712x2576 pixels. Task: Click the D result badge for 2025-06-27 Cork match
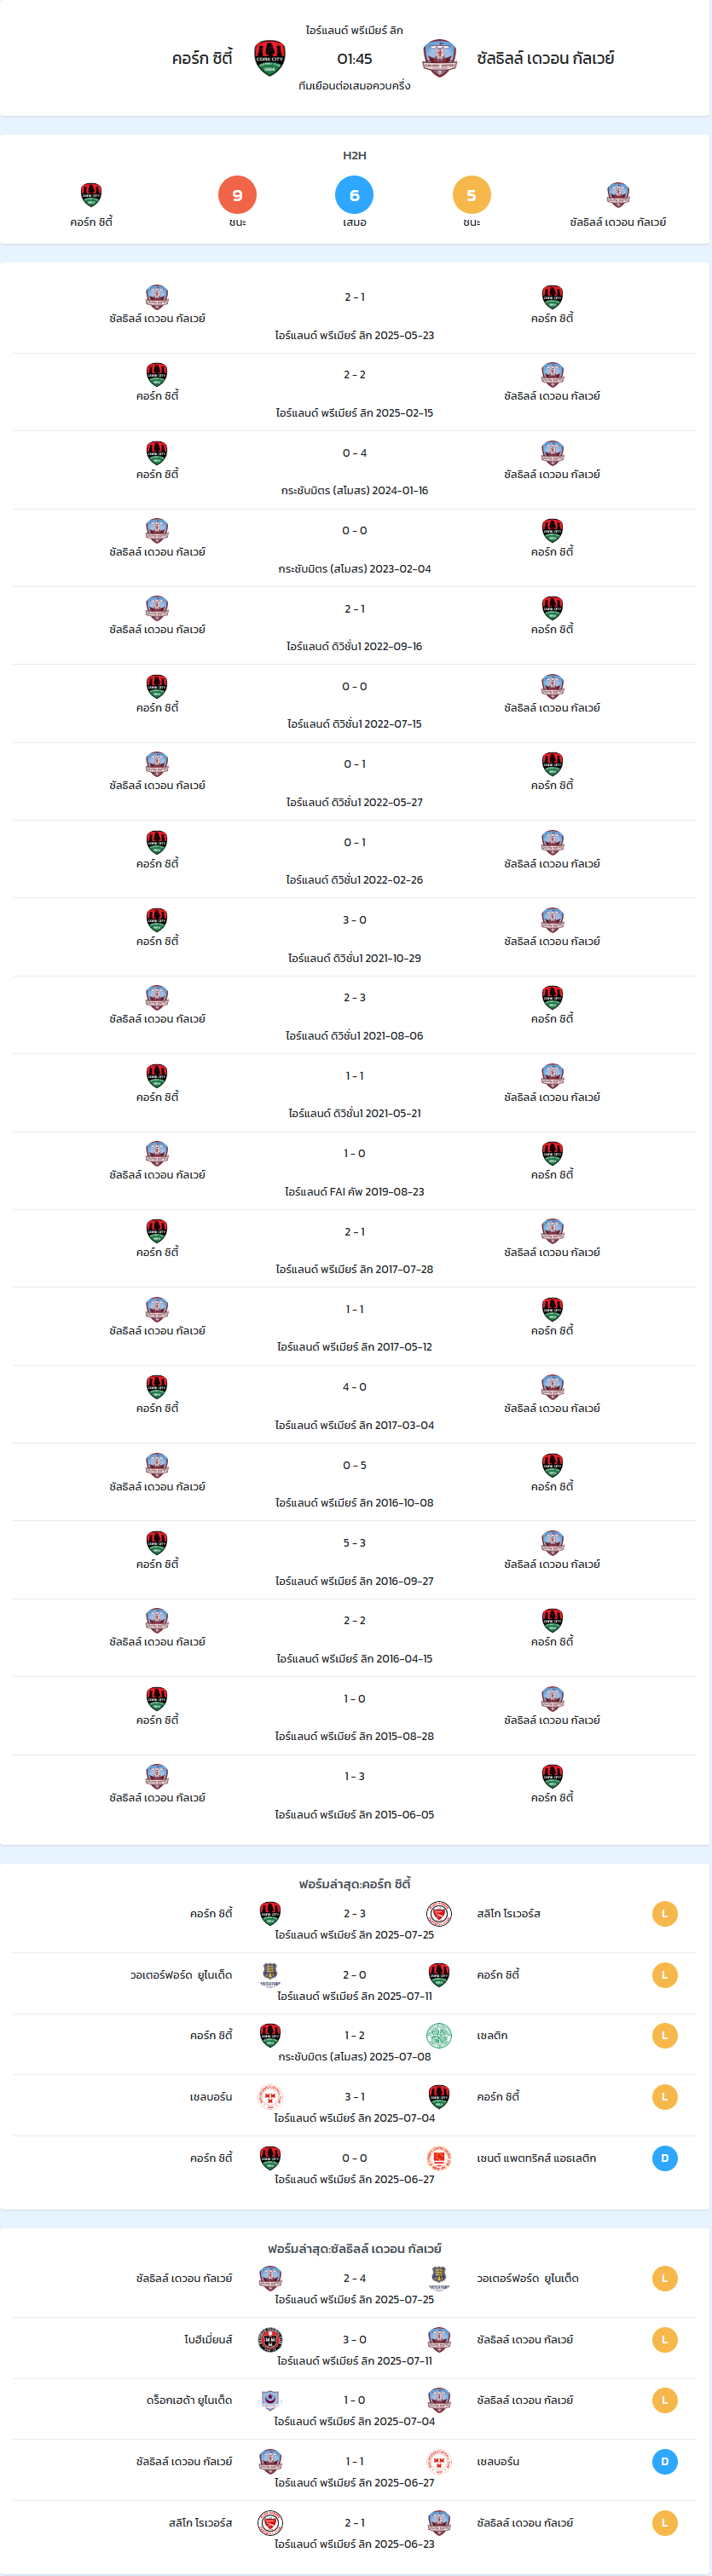665,2158
